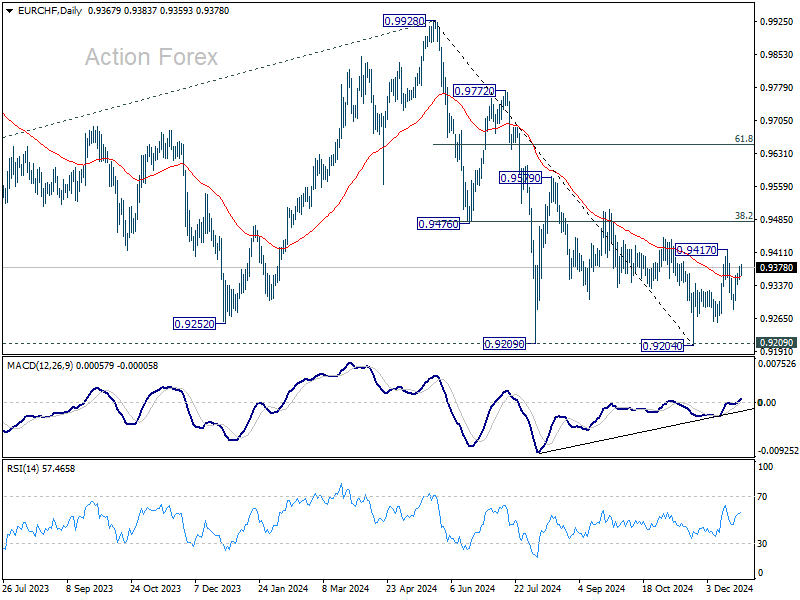Screen dimensions: 800x600
Task: Click the 0.97050 price axis value
Action: pos(777,121)
